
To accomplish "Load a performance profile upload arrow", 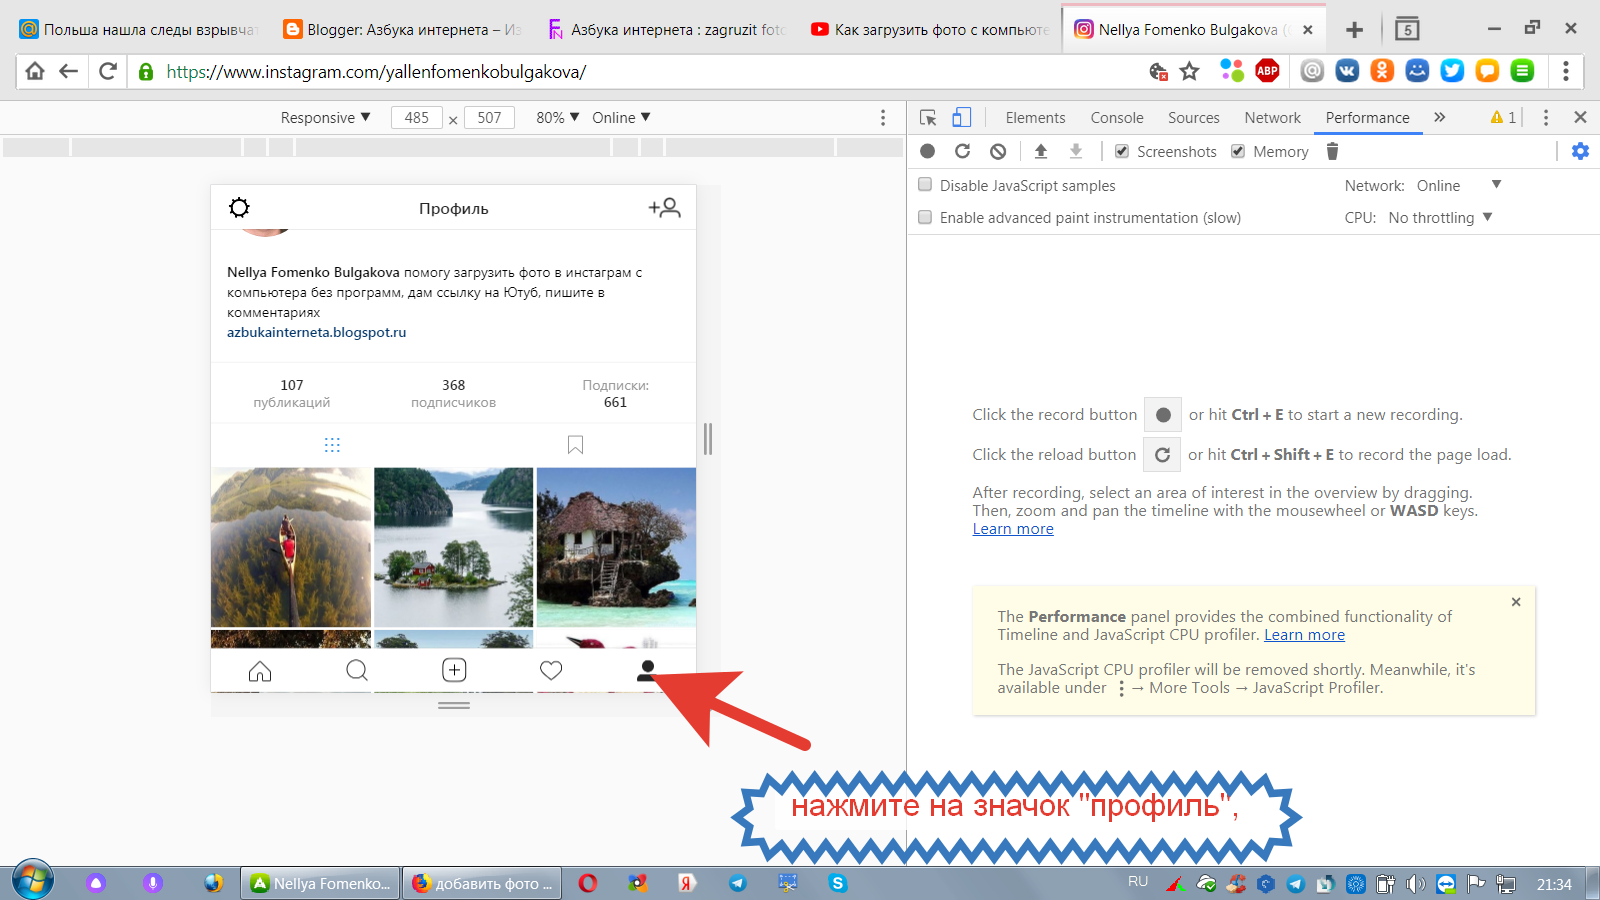I will 1041,151.
